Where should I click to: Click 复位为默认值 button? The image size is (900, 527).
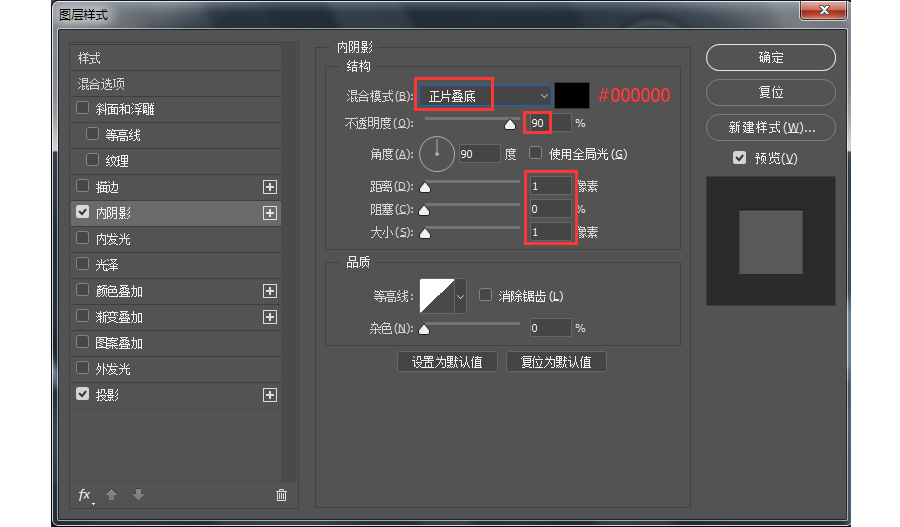[556, 362]
